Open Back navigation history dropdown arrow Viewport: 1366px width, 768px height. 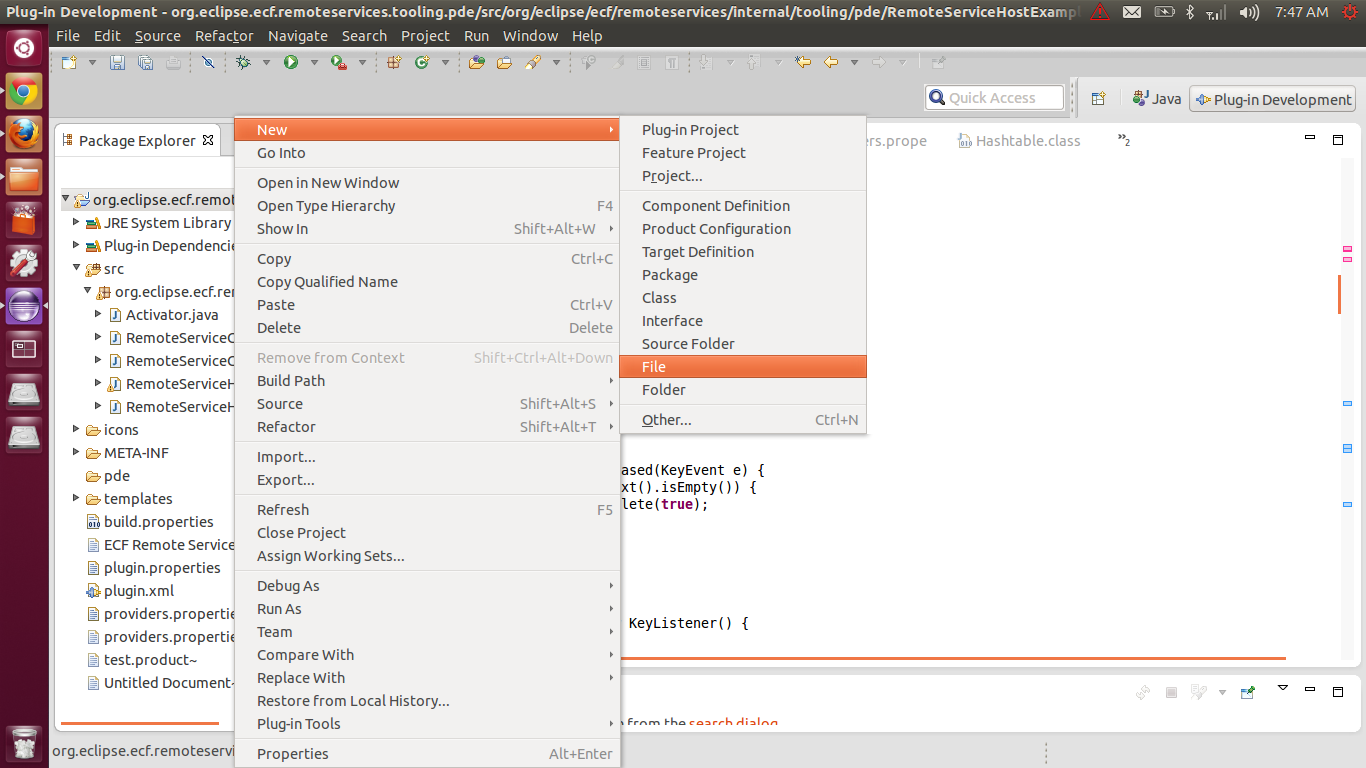pos(854,62)
